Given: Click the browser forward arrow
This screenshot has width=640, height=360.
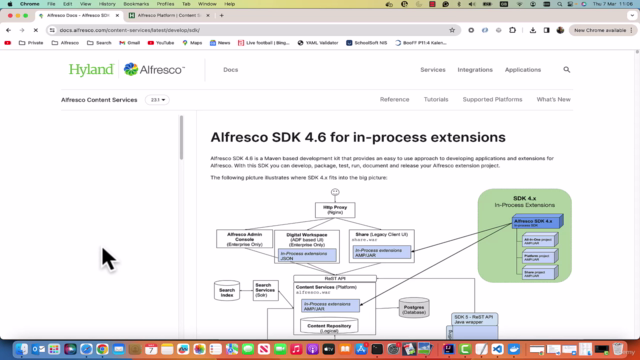Looking at the screenshot, I should tap(22, 30).
